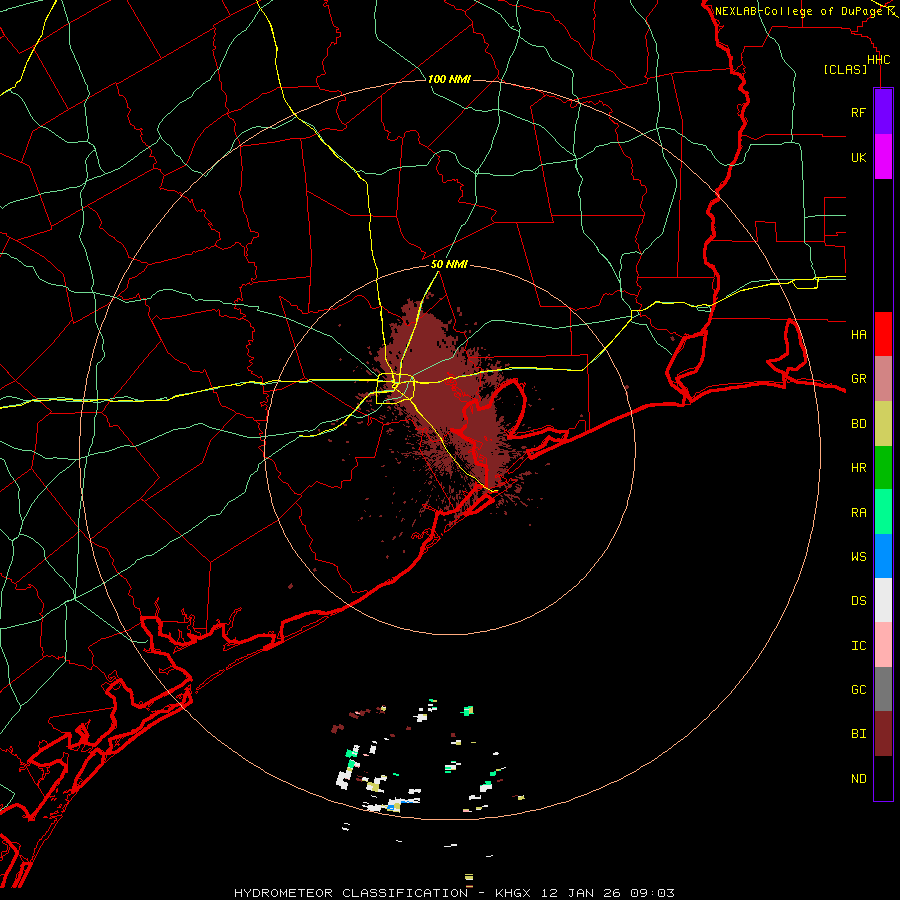The width and height of the screenshot is (900, 900).
Task: Select the "BD" legend label
Action: click(x=858, y=424)
